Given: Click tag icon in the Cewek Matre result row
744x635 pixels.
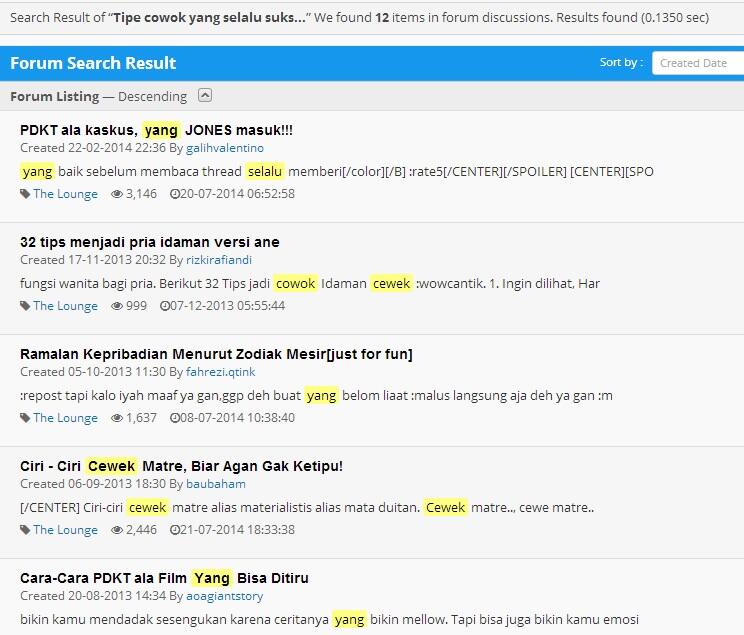Looking at the screenshot, I should pos(25,530).
